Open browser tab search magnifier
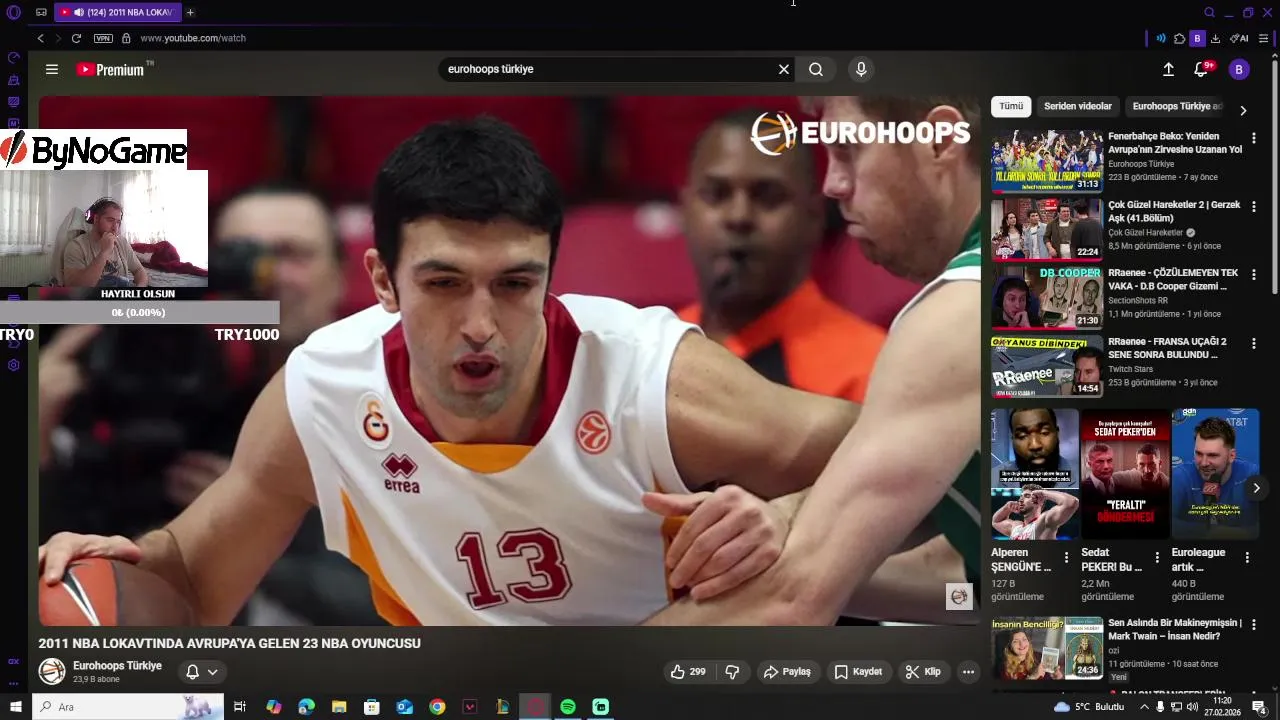 pyautogui.click(x=1209, y=12)
